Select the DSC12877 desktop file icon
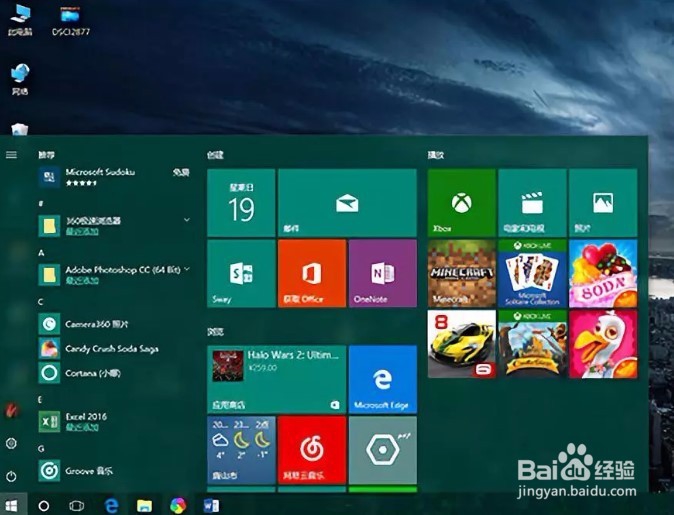Image resolution: width=674 pixels, height=515 pixels. (70, 20)
